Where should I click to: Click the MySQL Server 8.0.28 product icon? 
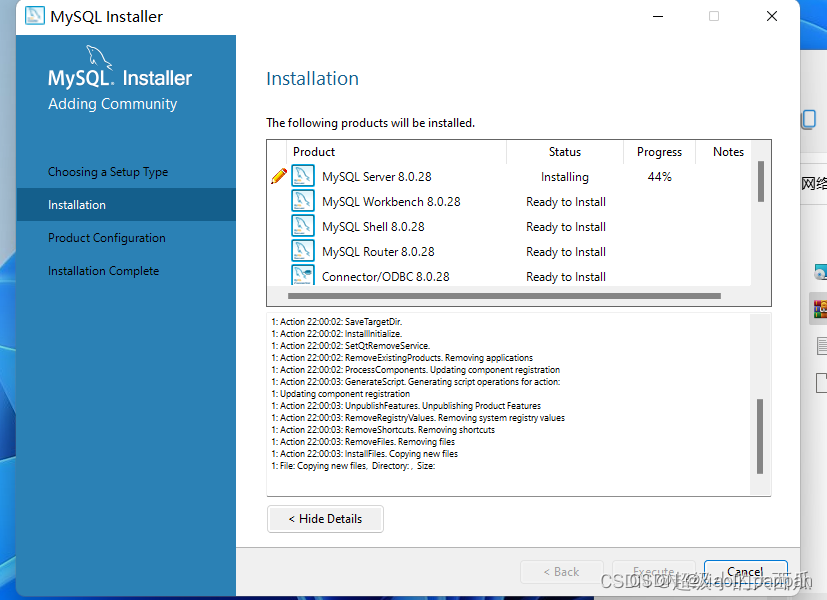(x=303, y=176)
